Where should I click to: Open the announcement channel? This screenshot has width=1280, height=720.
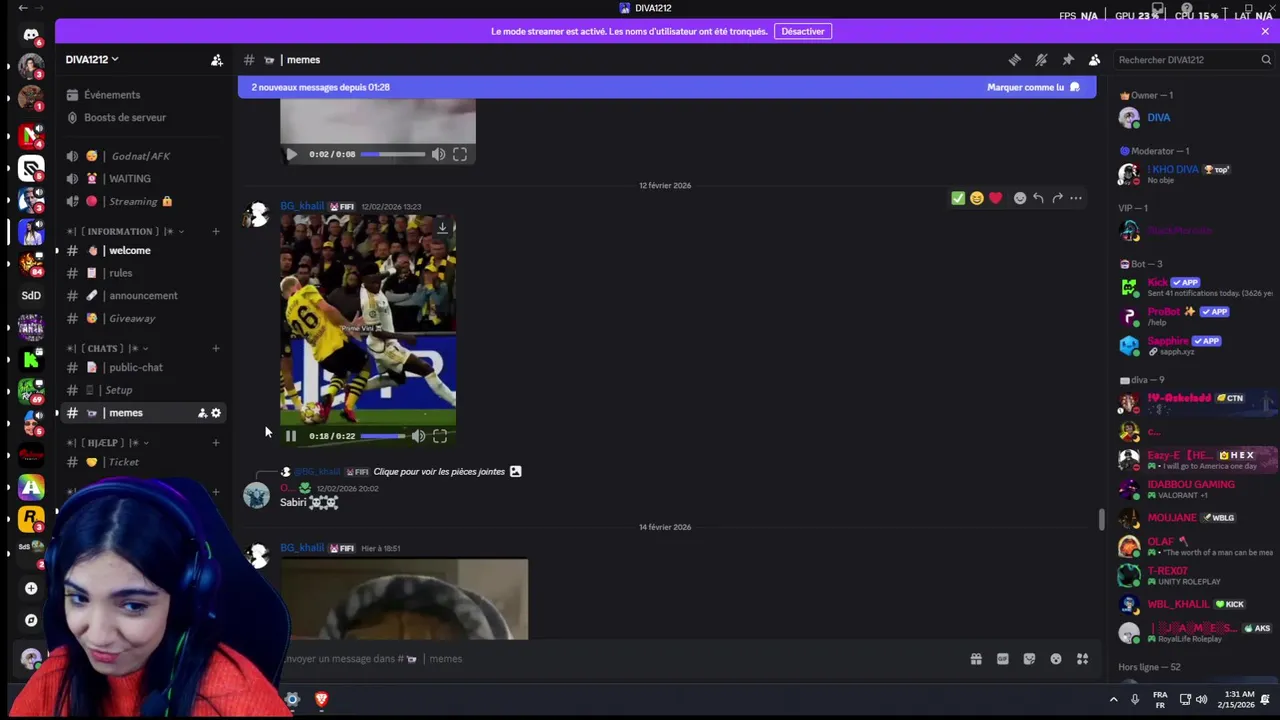(143, 296)
